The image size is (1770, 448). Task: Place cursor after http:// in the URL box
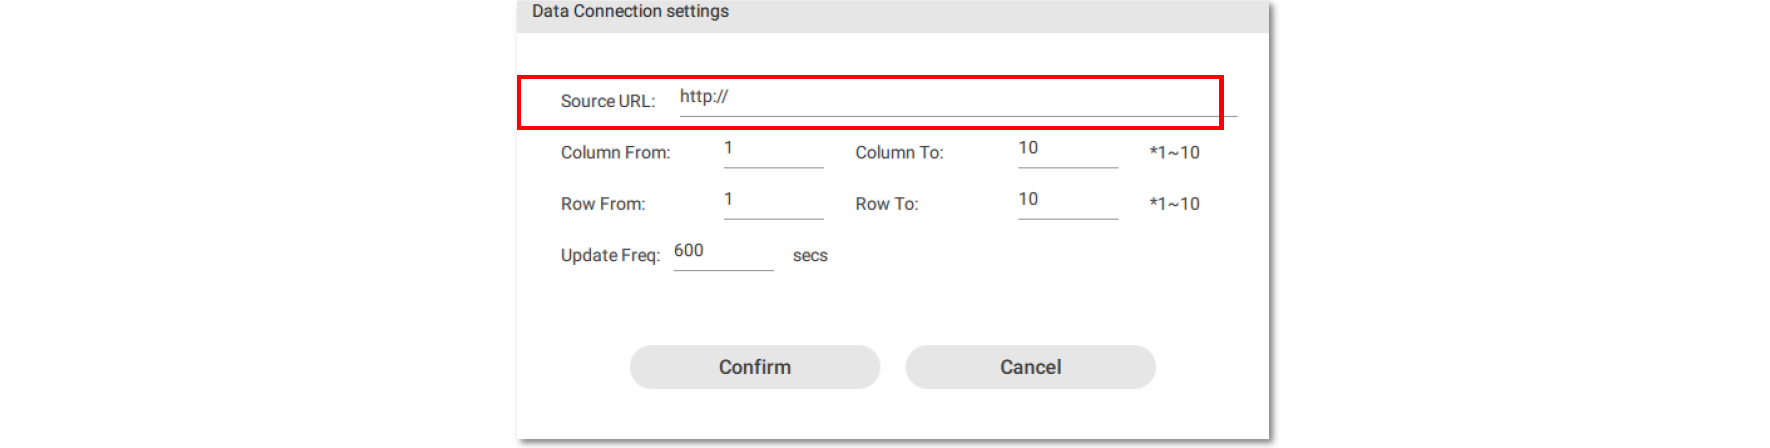[730, 97]
